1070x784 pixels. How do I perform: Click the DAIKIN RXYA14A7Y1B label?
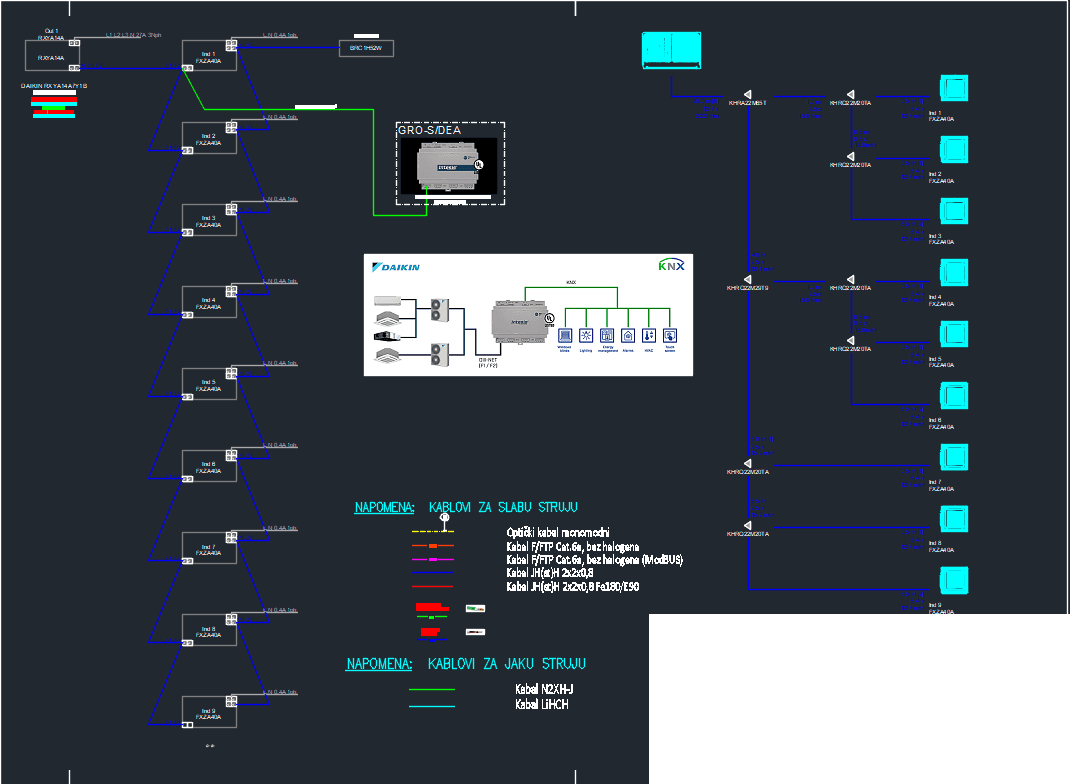(x=54, y=87)
